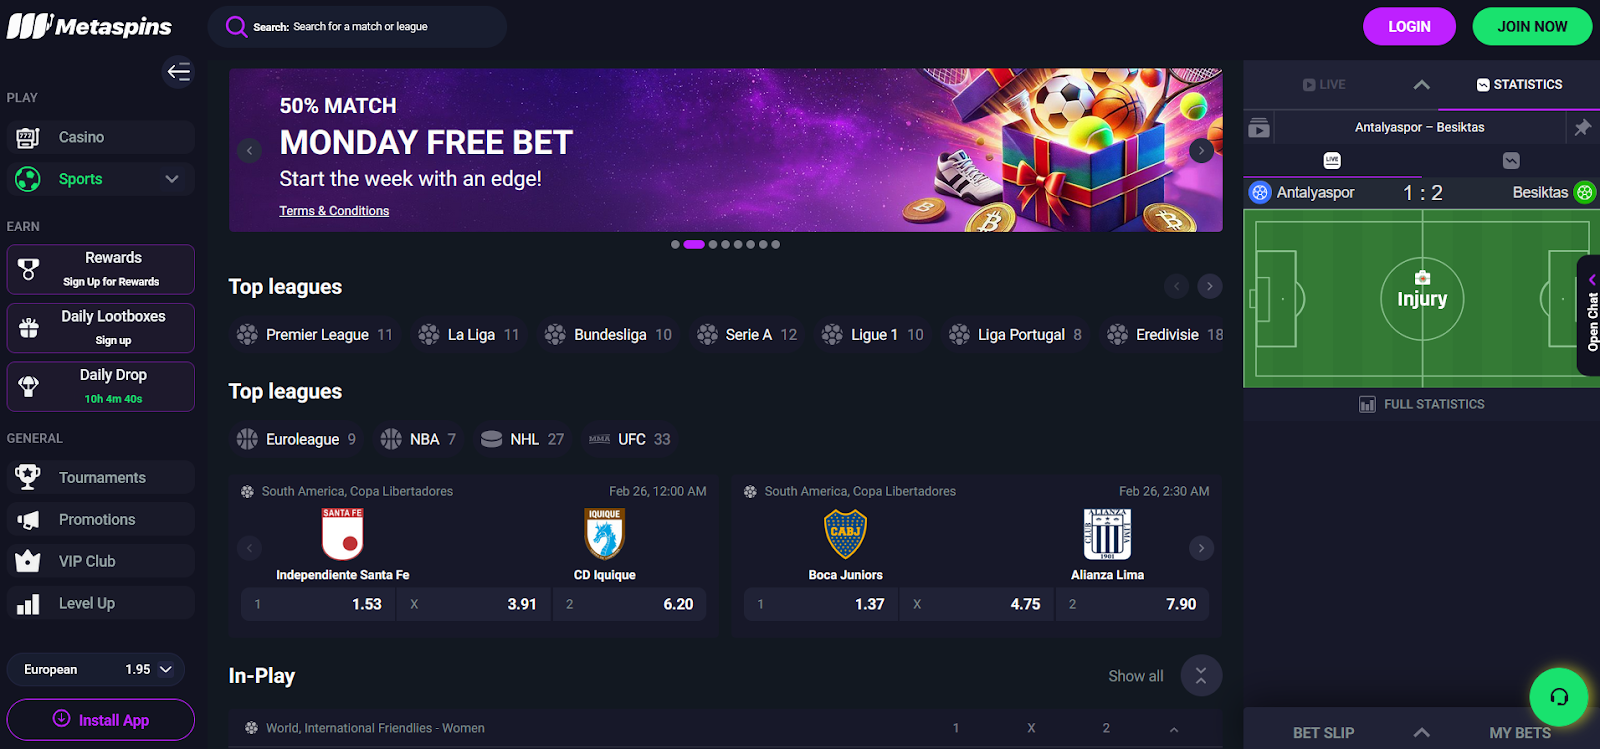Switch to the live tracker view icon

click(1332, 160)
